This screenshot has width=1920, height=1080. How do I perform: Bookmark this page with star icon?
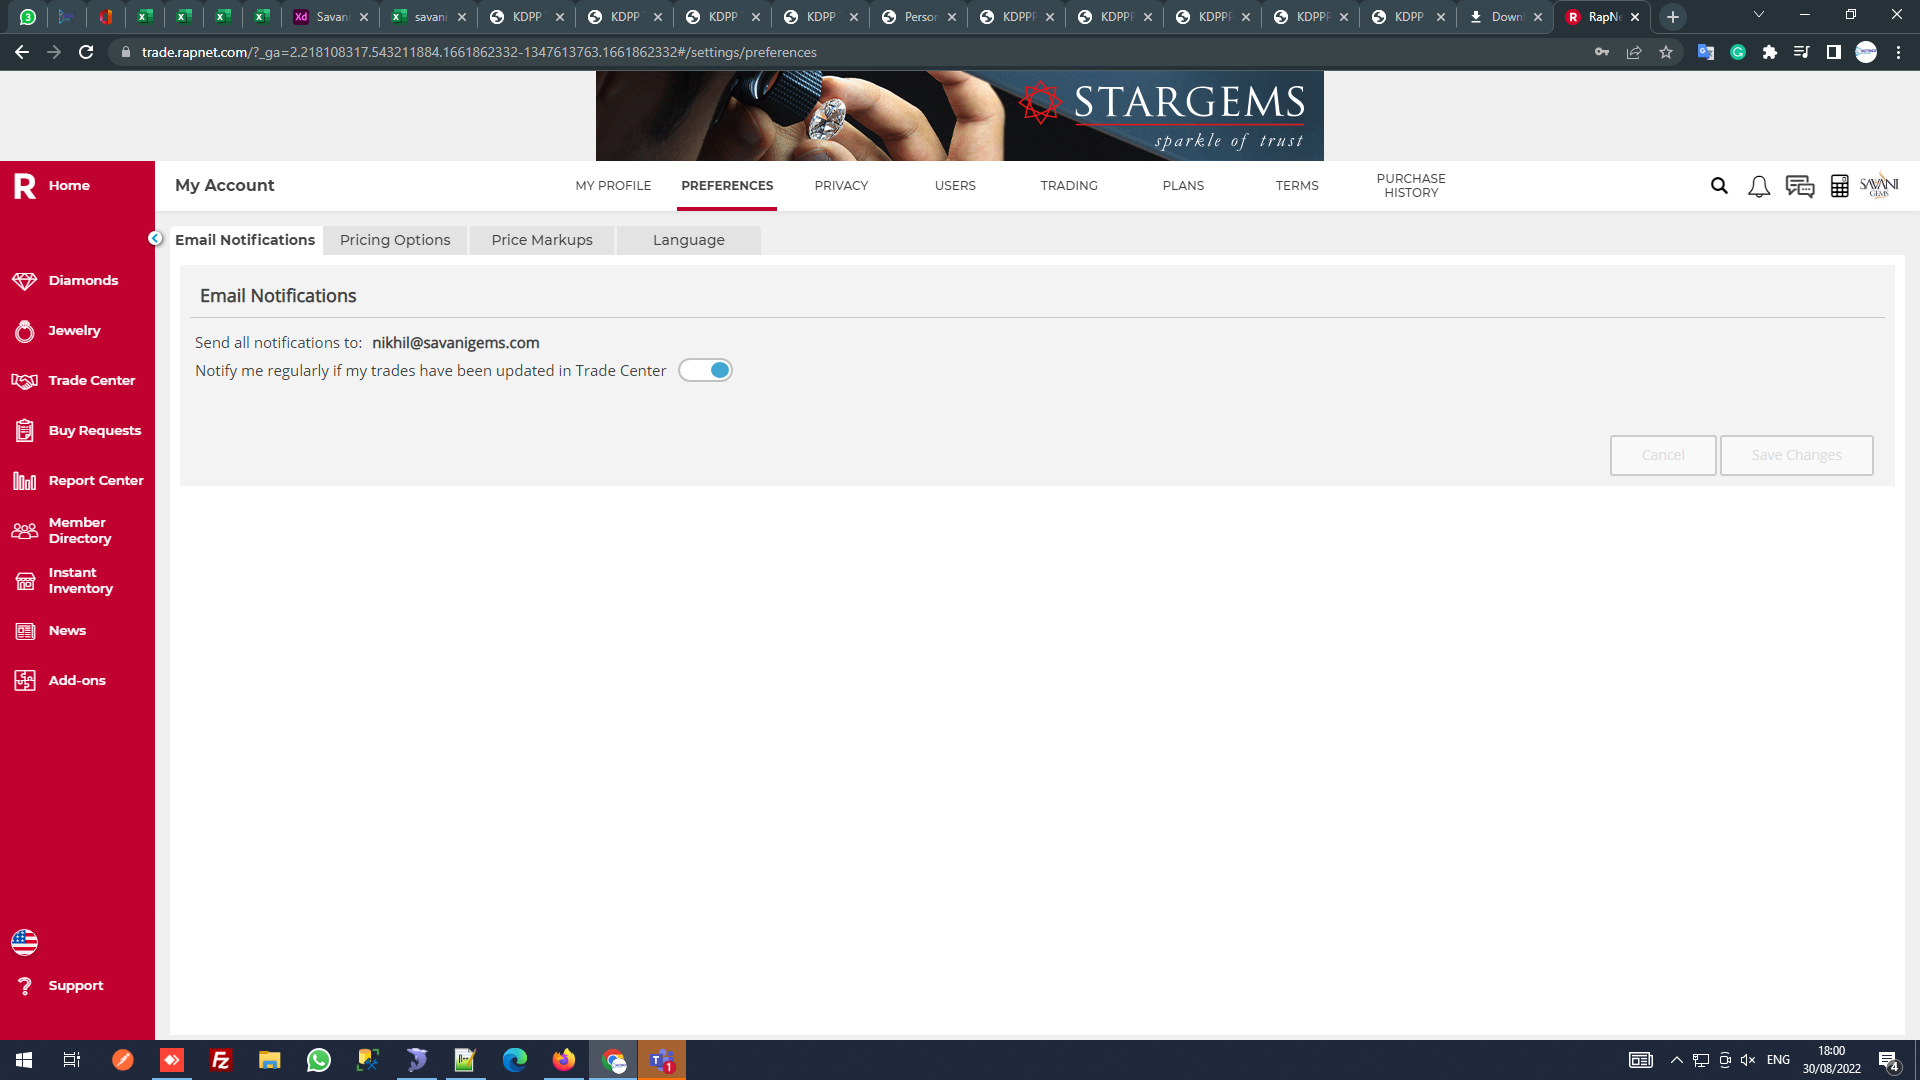1666,52
